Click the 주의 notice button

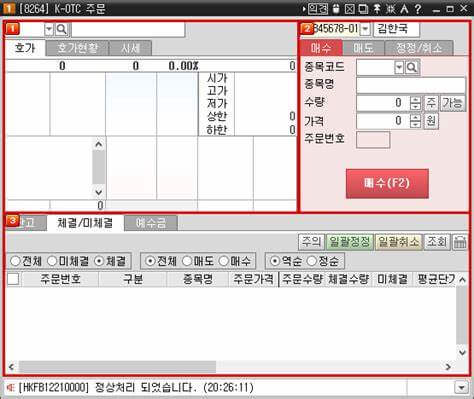click(311, 242)
